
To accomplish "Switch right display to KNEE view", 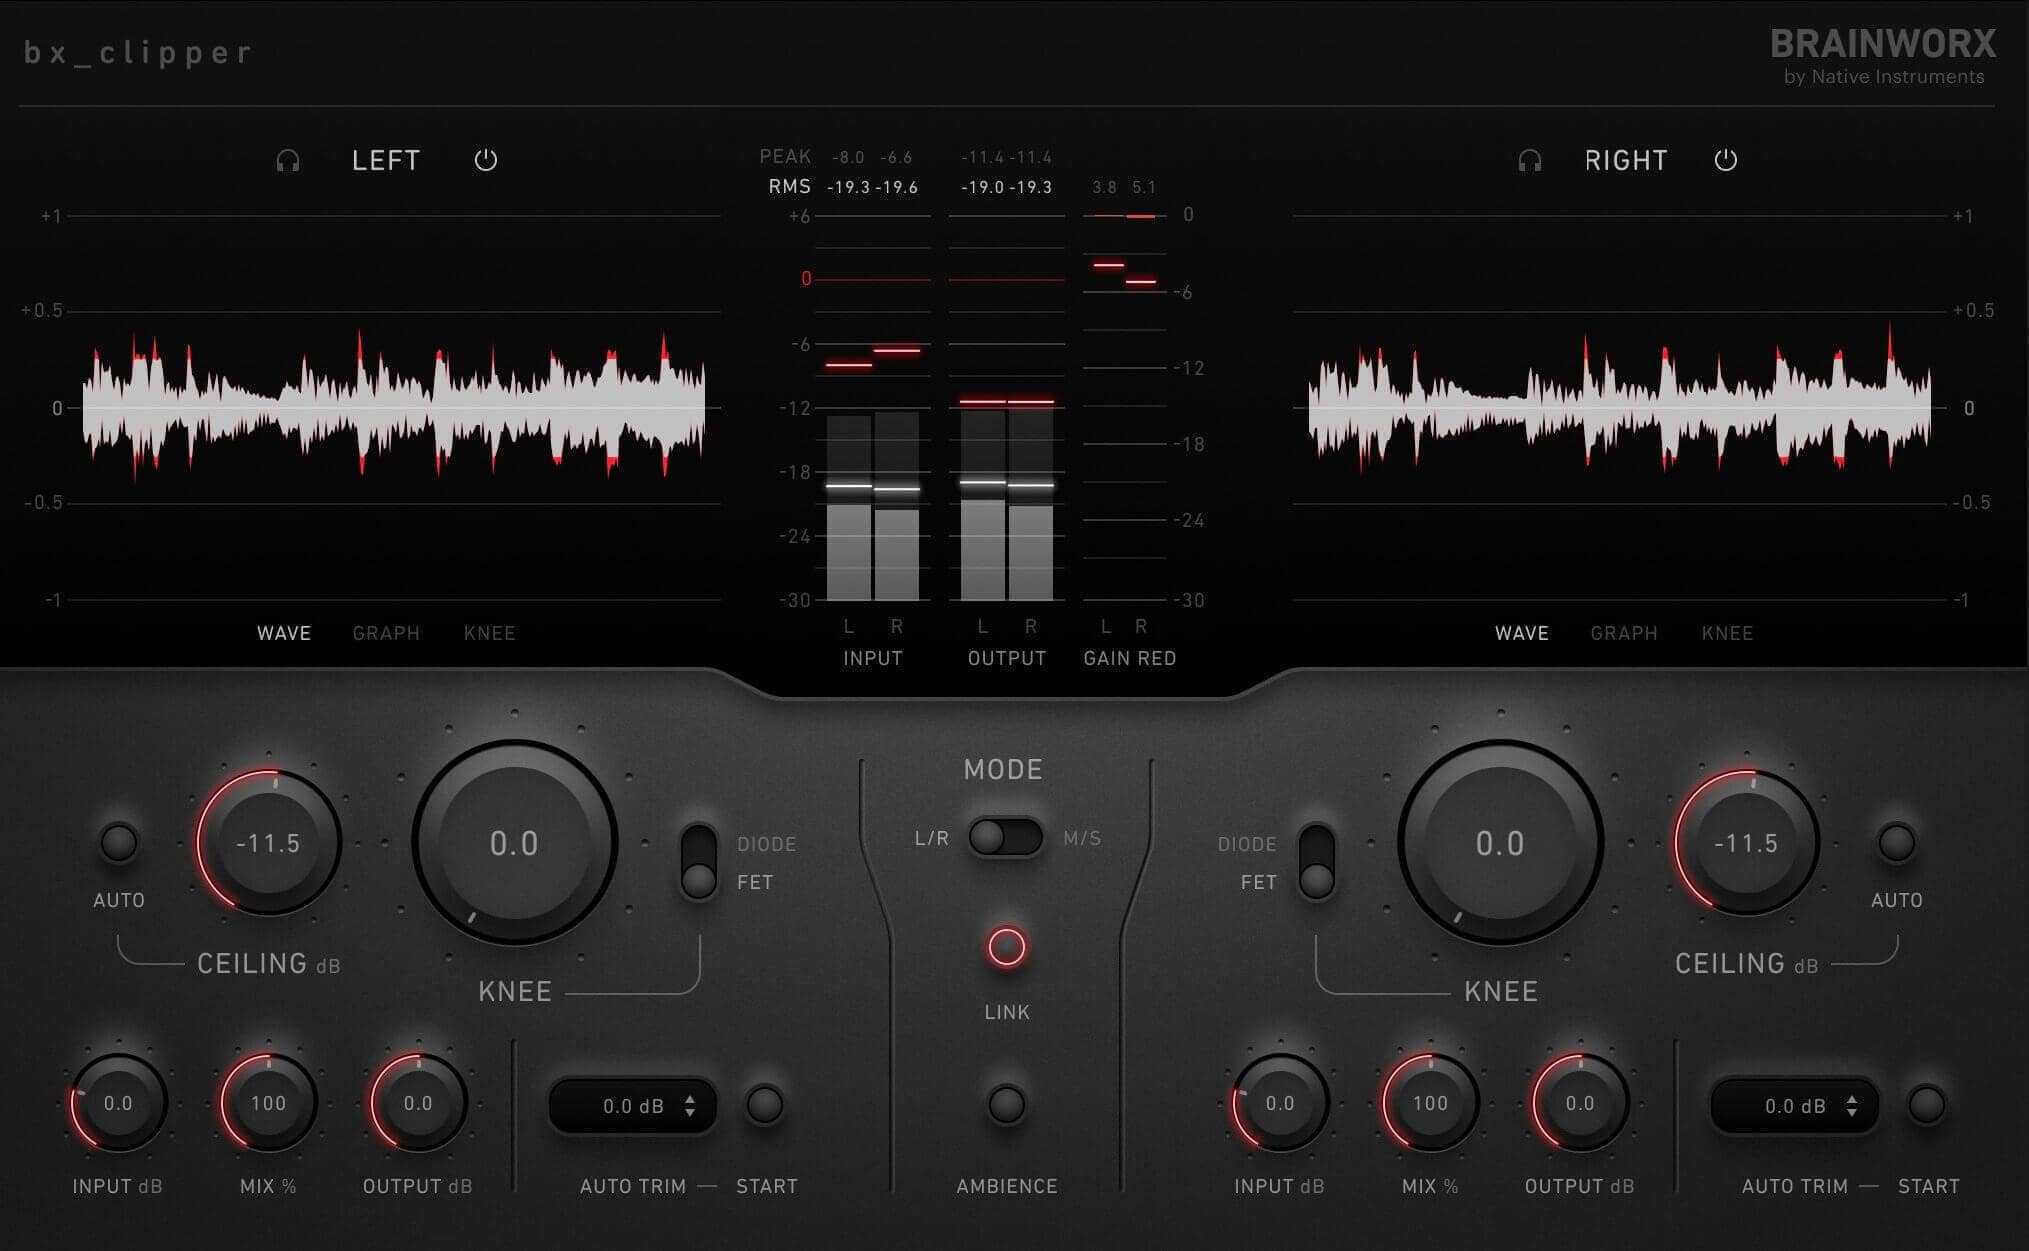I will point(1728,633).
